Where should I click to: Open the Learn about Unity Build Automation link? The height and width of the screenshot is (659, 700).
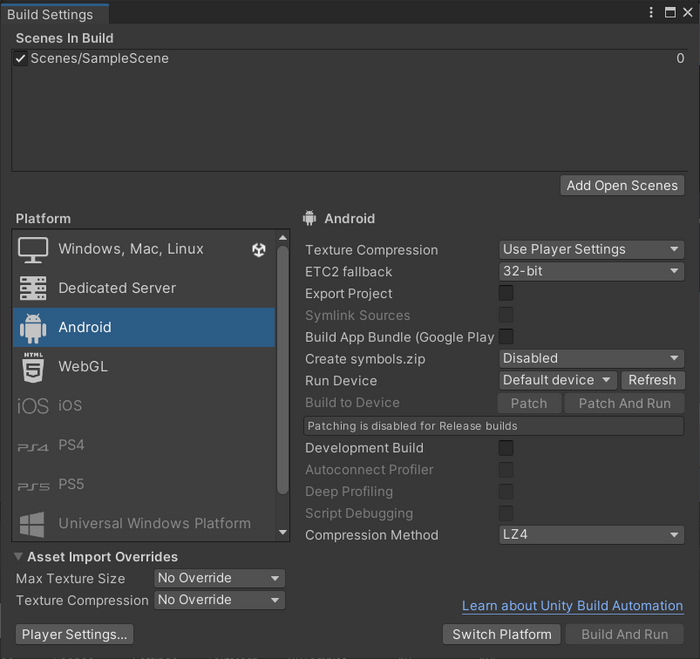click(x=572, y=606)
